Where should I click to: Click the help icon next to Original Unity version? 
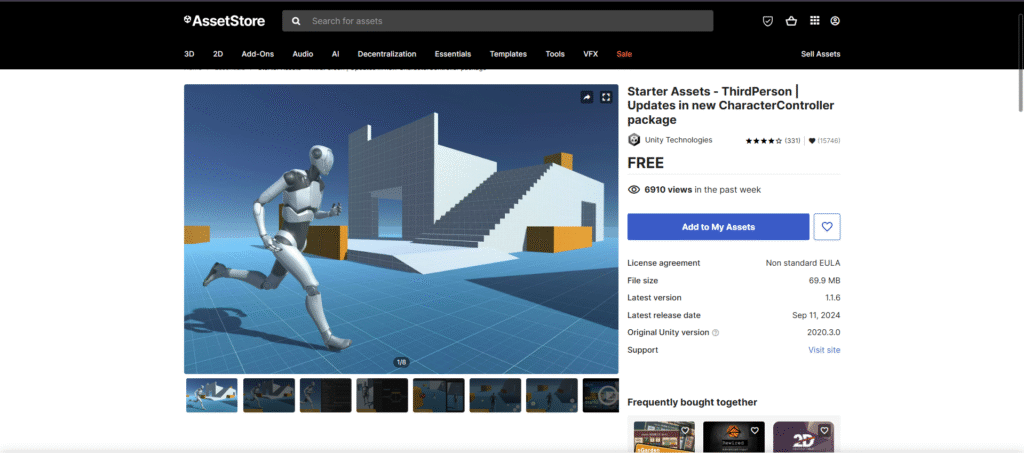point(716,333)
